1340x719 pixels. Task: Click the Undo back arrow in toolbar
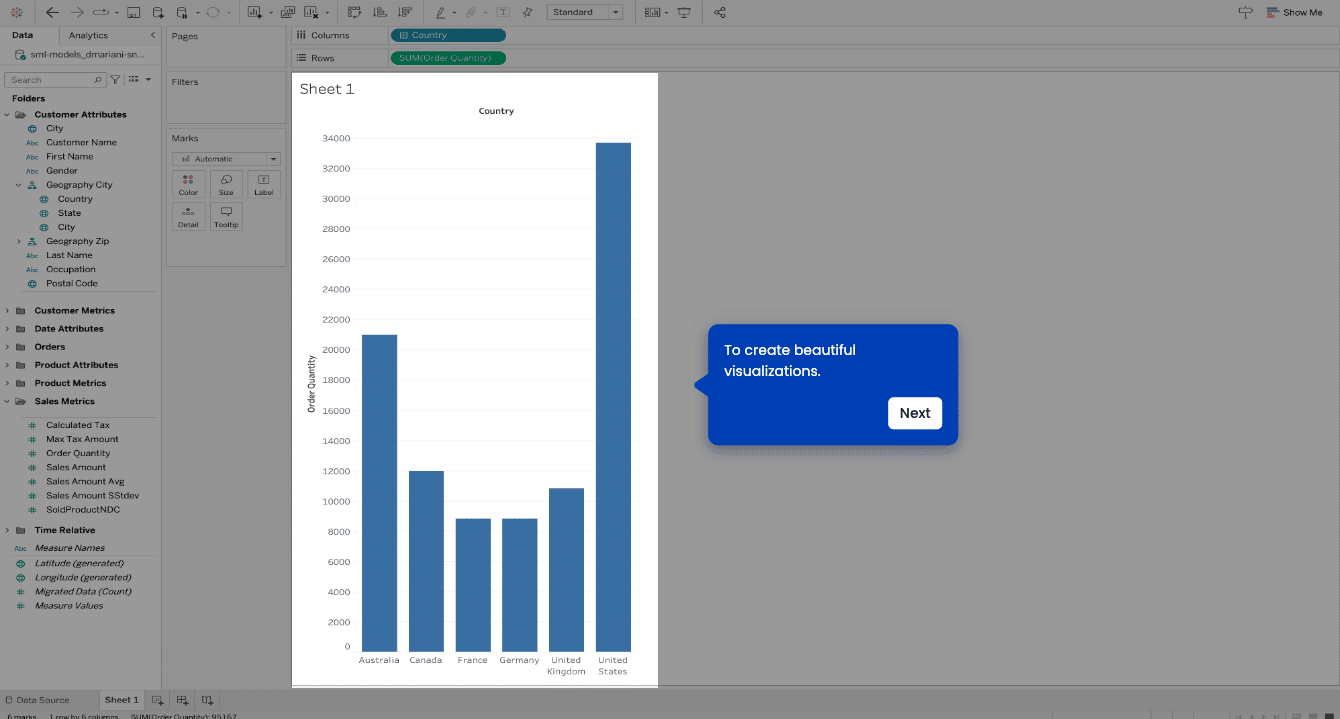point(52,12)
